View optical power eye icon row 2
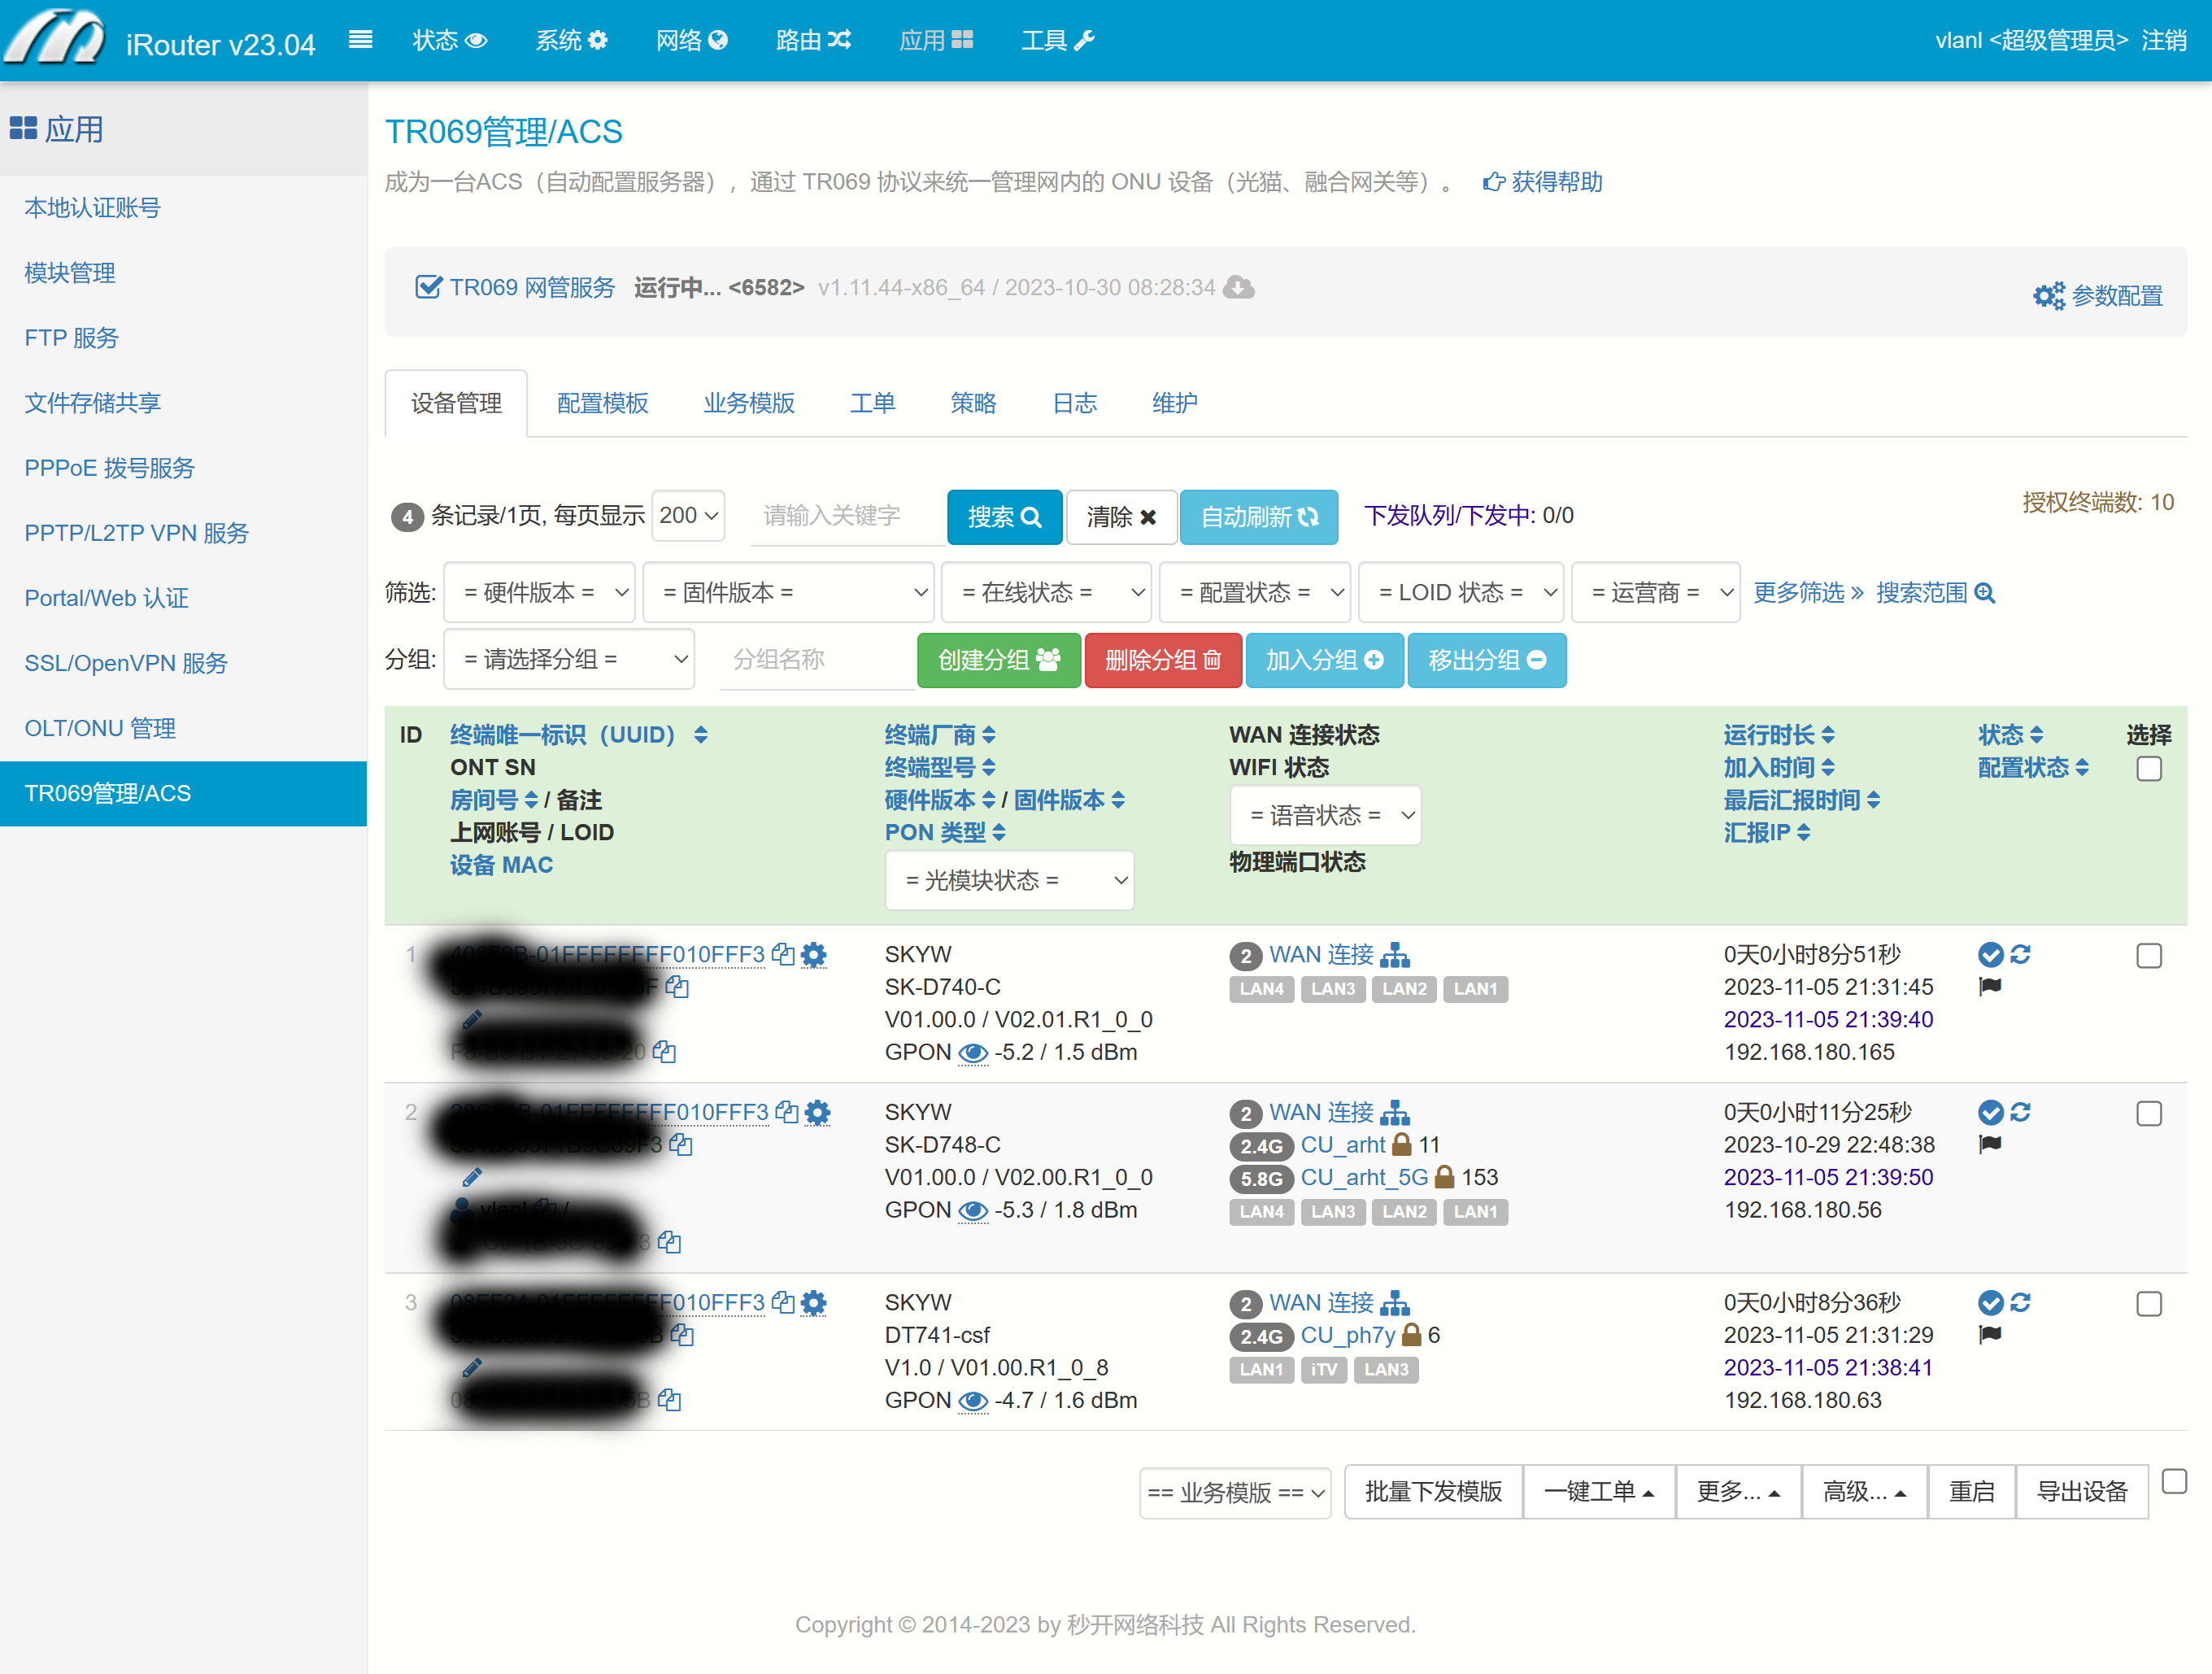 tap(973, 1211)
